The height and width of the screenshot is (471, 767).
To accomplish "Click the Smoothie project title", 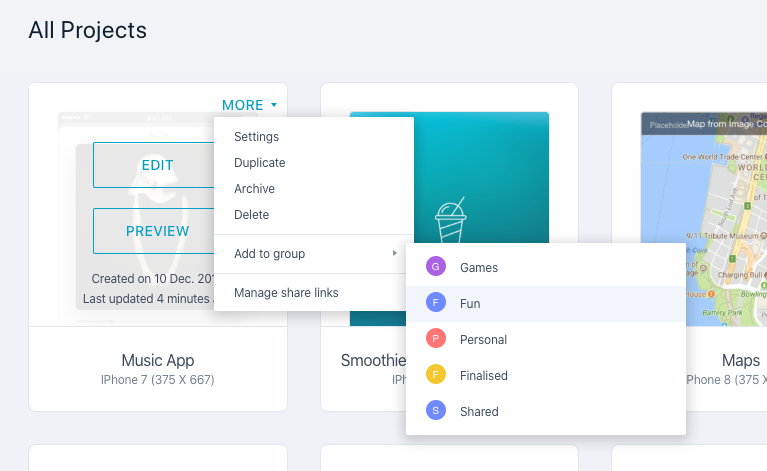I will 373,360.
